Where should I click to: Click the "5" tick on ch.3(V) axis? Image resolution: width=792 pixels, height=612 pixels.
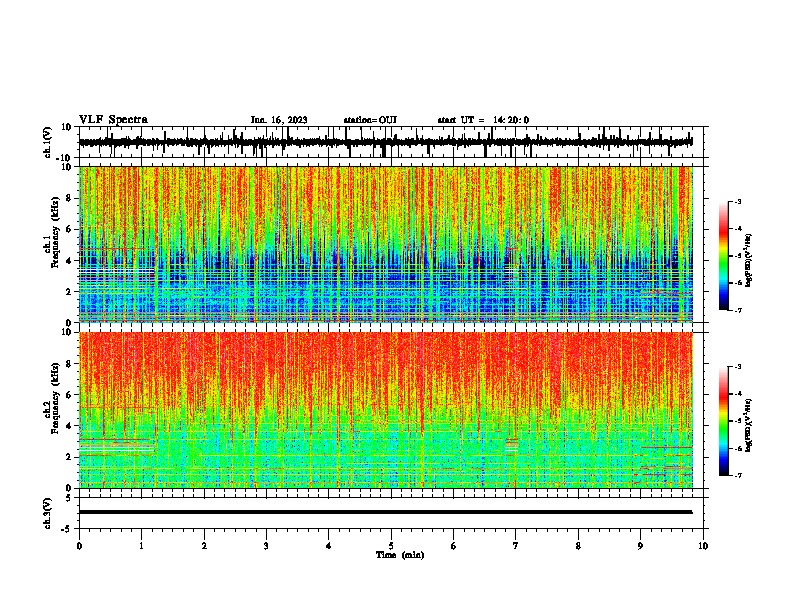[x=69, y=497]
